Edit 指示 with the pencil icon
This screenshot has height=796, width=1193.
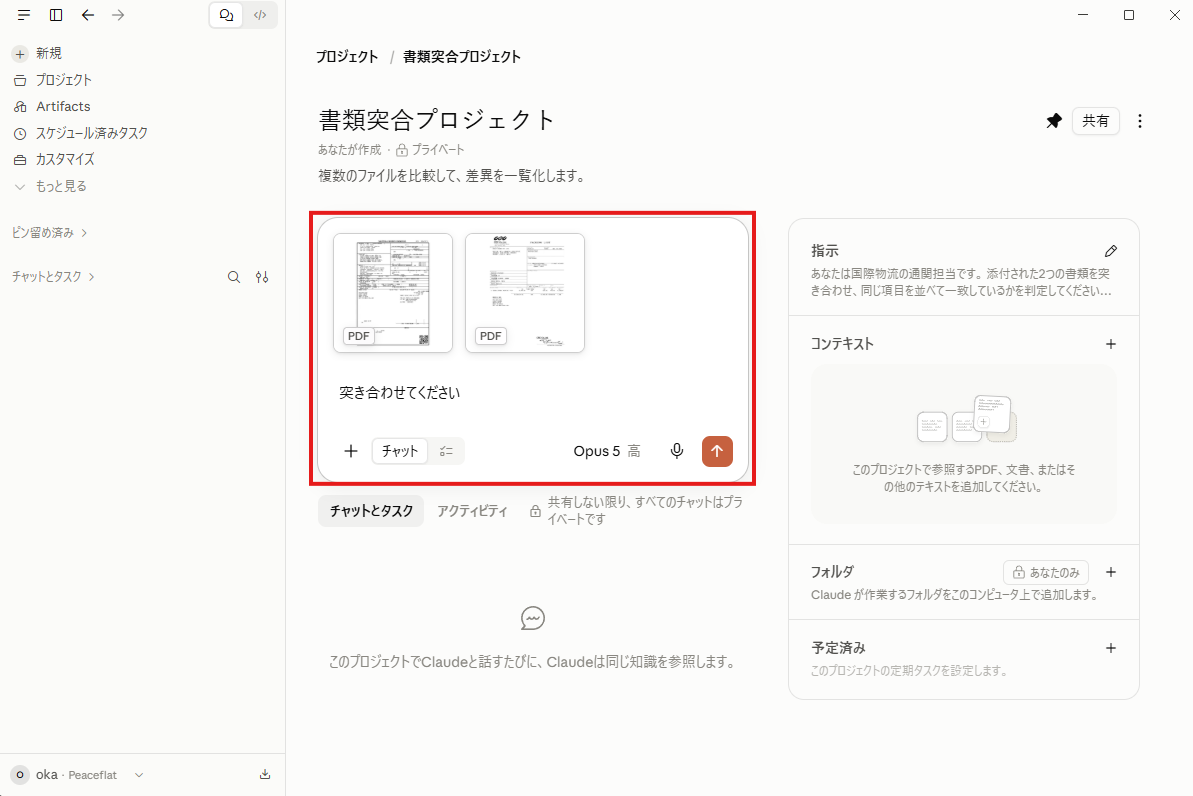[x=1111, y=251]
